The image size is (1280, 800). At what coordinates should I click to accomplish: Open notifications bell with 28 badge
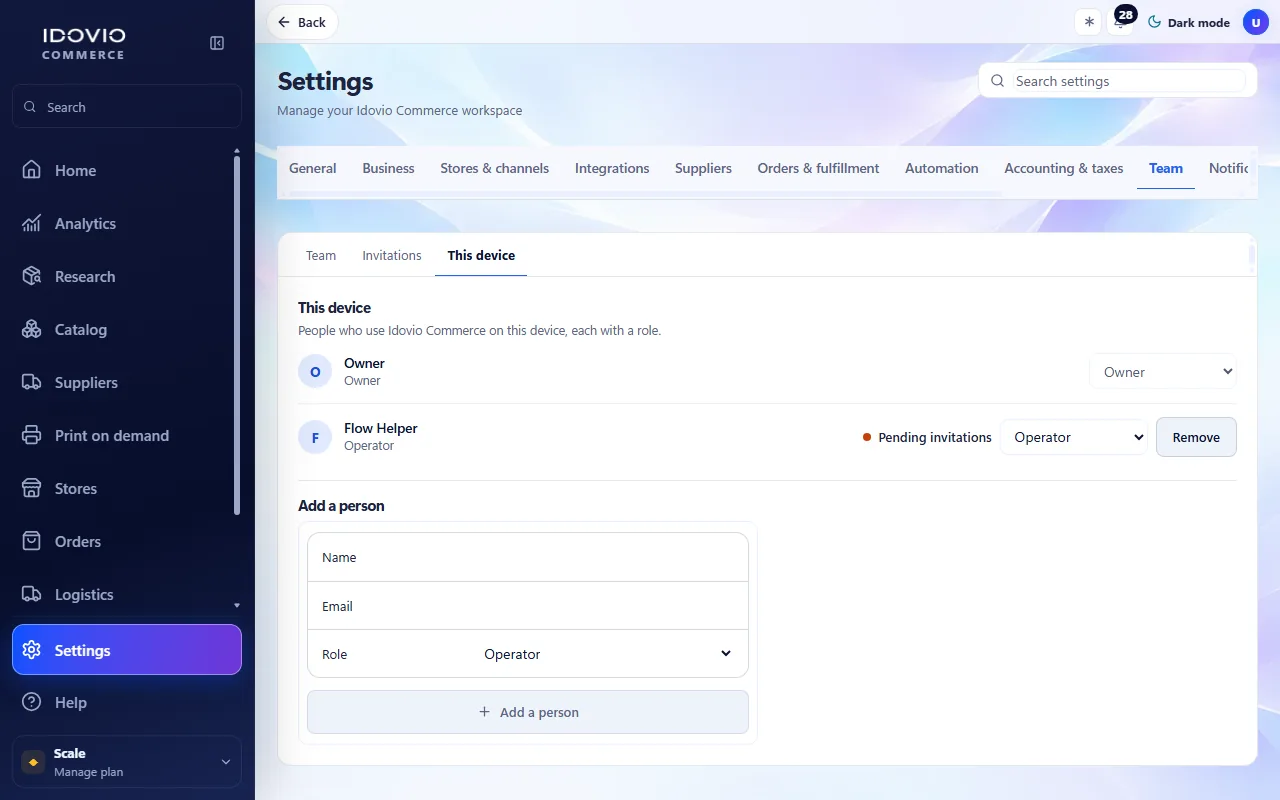coord(1122,22)
